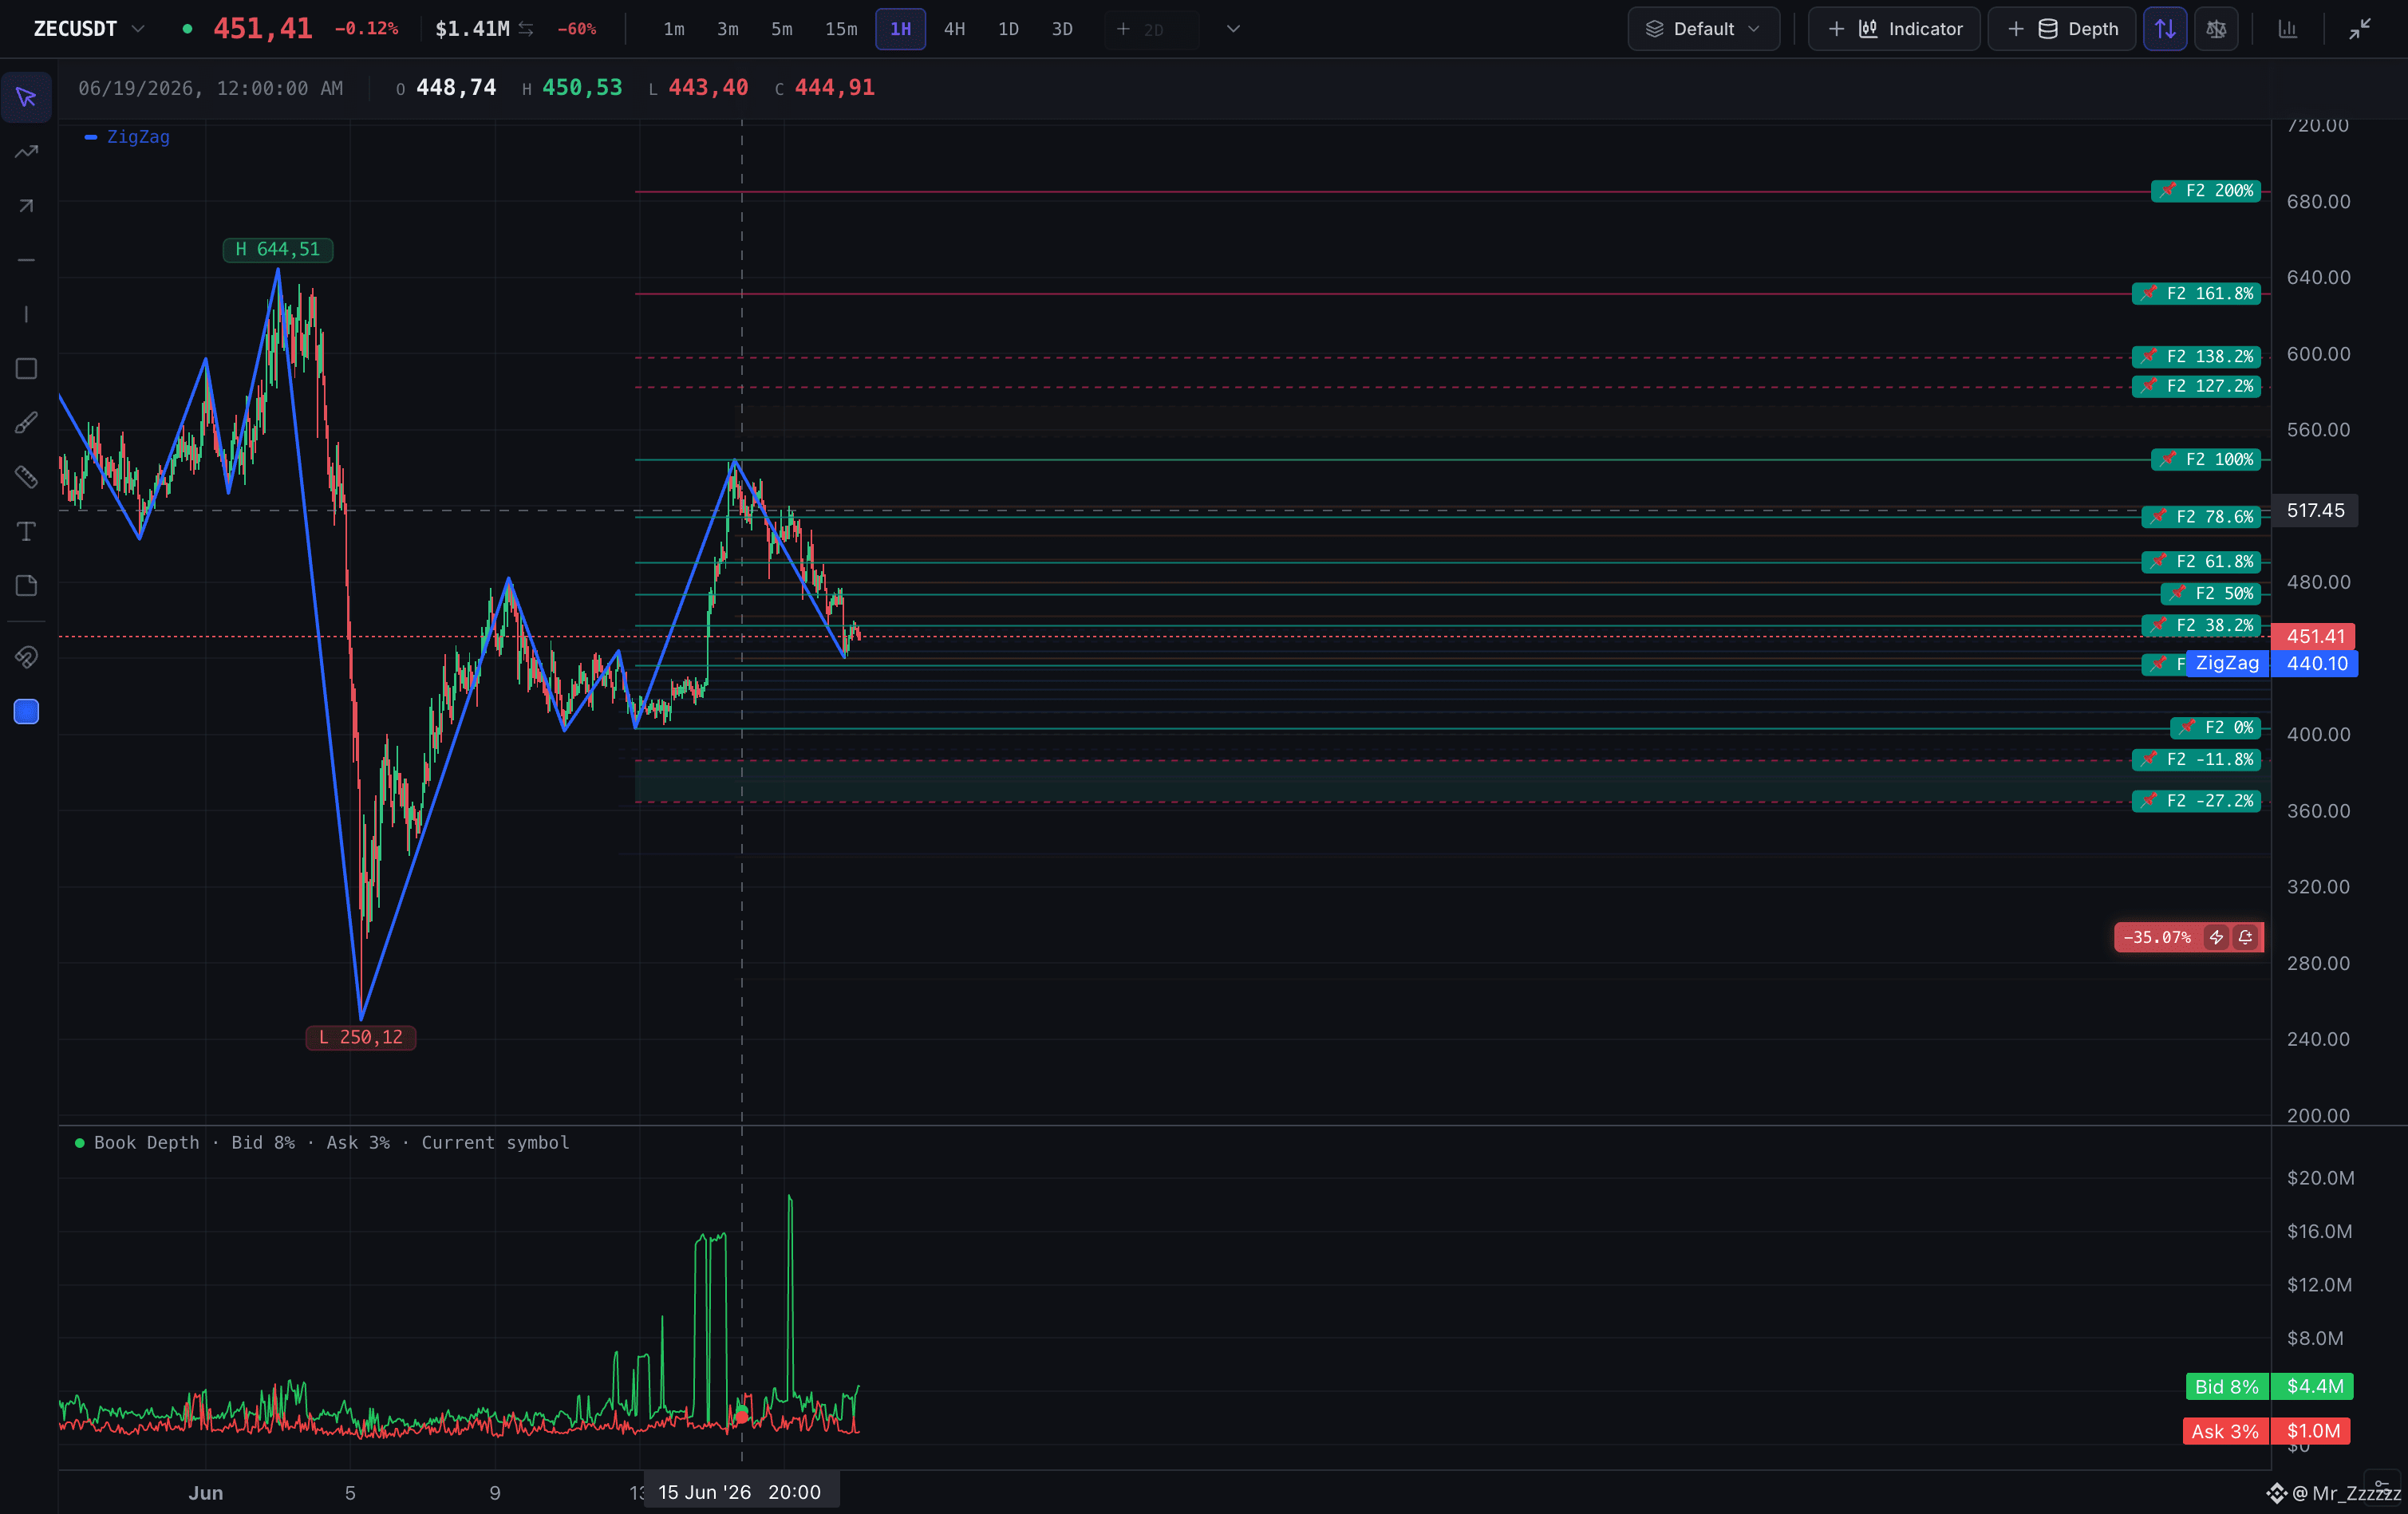This screenshot has height=1514, width=2408.
Task: Select the text annotation tool
Action: pyautogui.click(x=26, y=531)
